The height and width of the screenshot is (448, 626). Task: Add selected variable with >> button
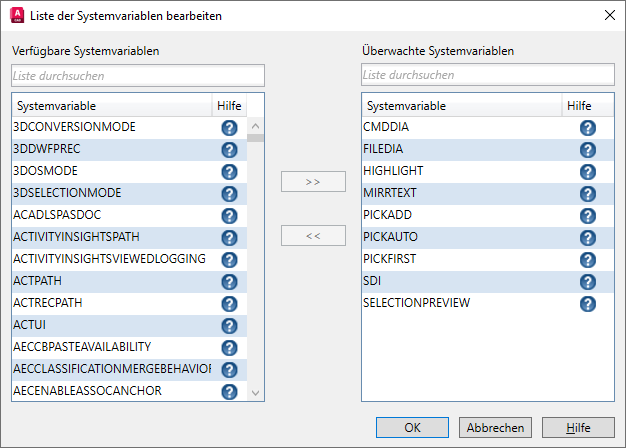coord(313,182)
